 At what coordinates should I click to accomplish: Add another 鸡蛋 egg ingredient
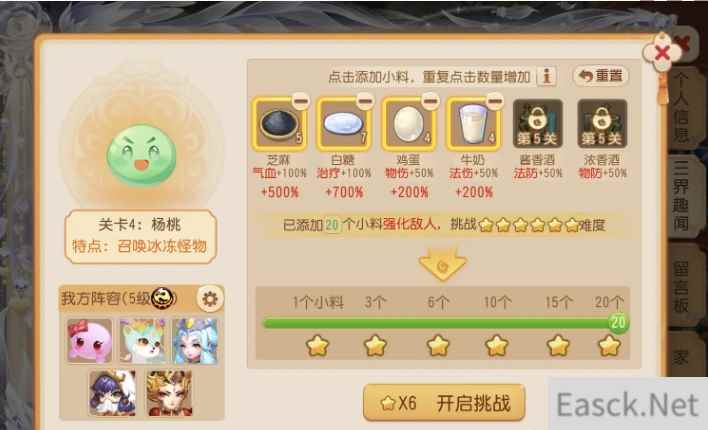[x=409, y=124]
